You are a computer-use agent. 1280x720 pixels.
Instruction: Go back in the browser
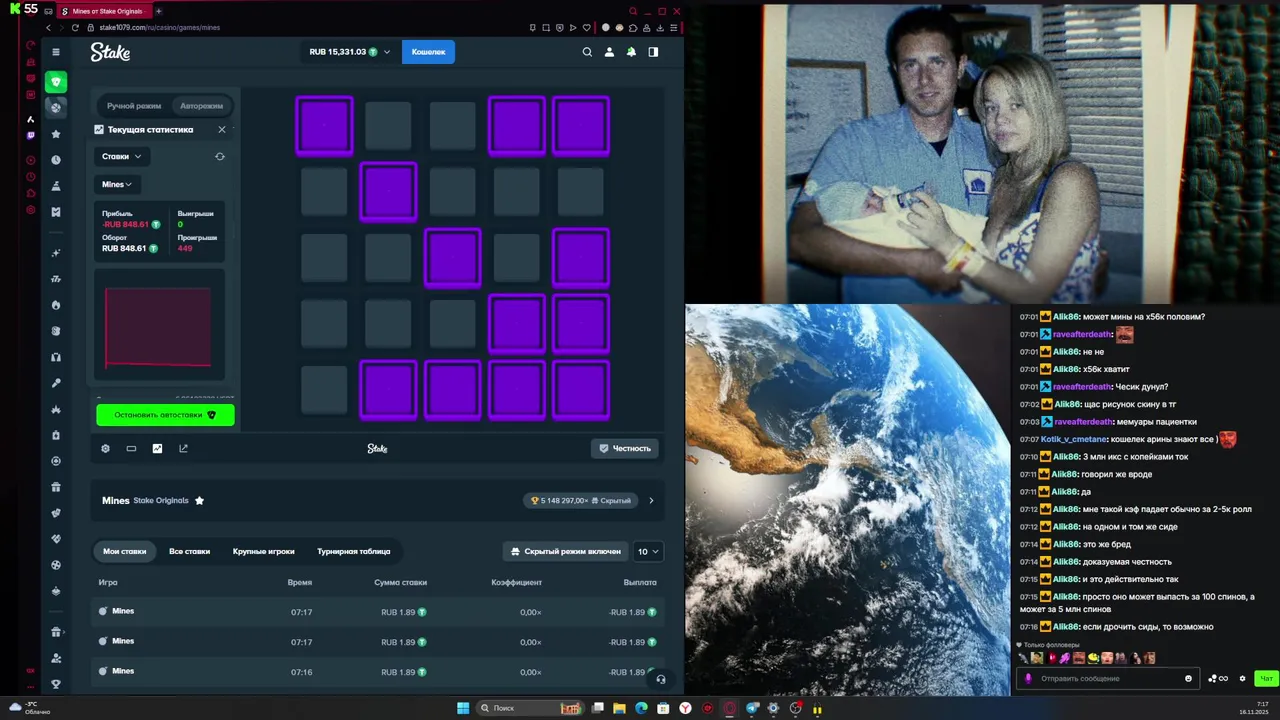[x=48, y=27]
